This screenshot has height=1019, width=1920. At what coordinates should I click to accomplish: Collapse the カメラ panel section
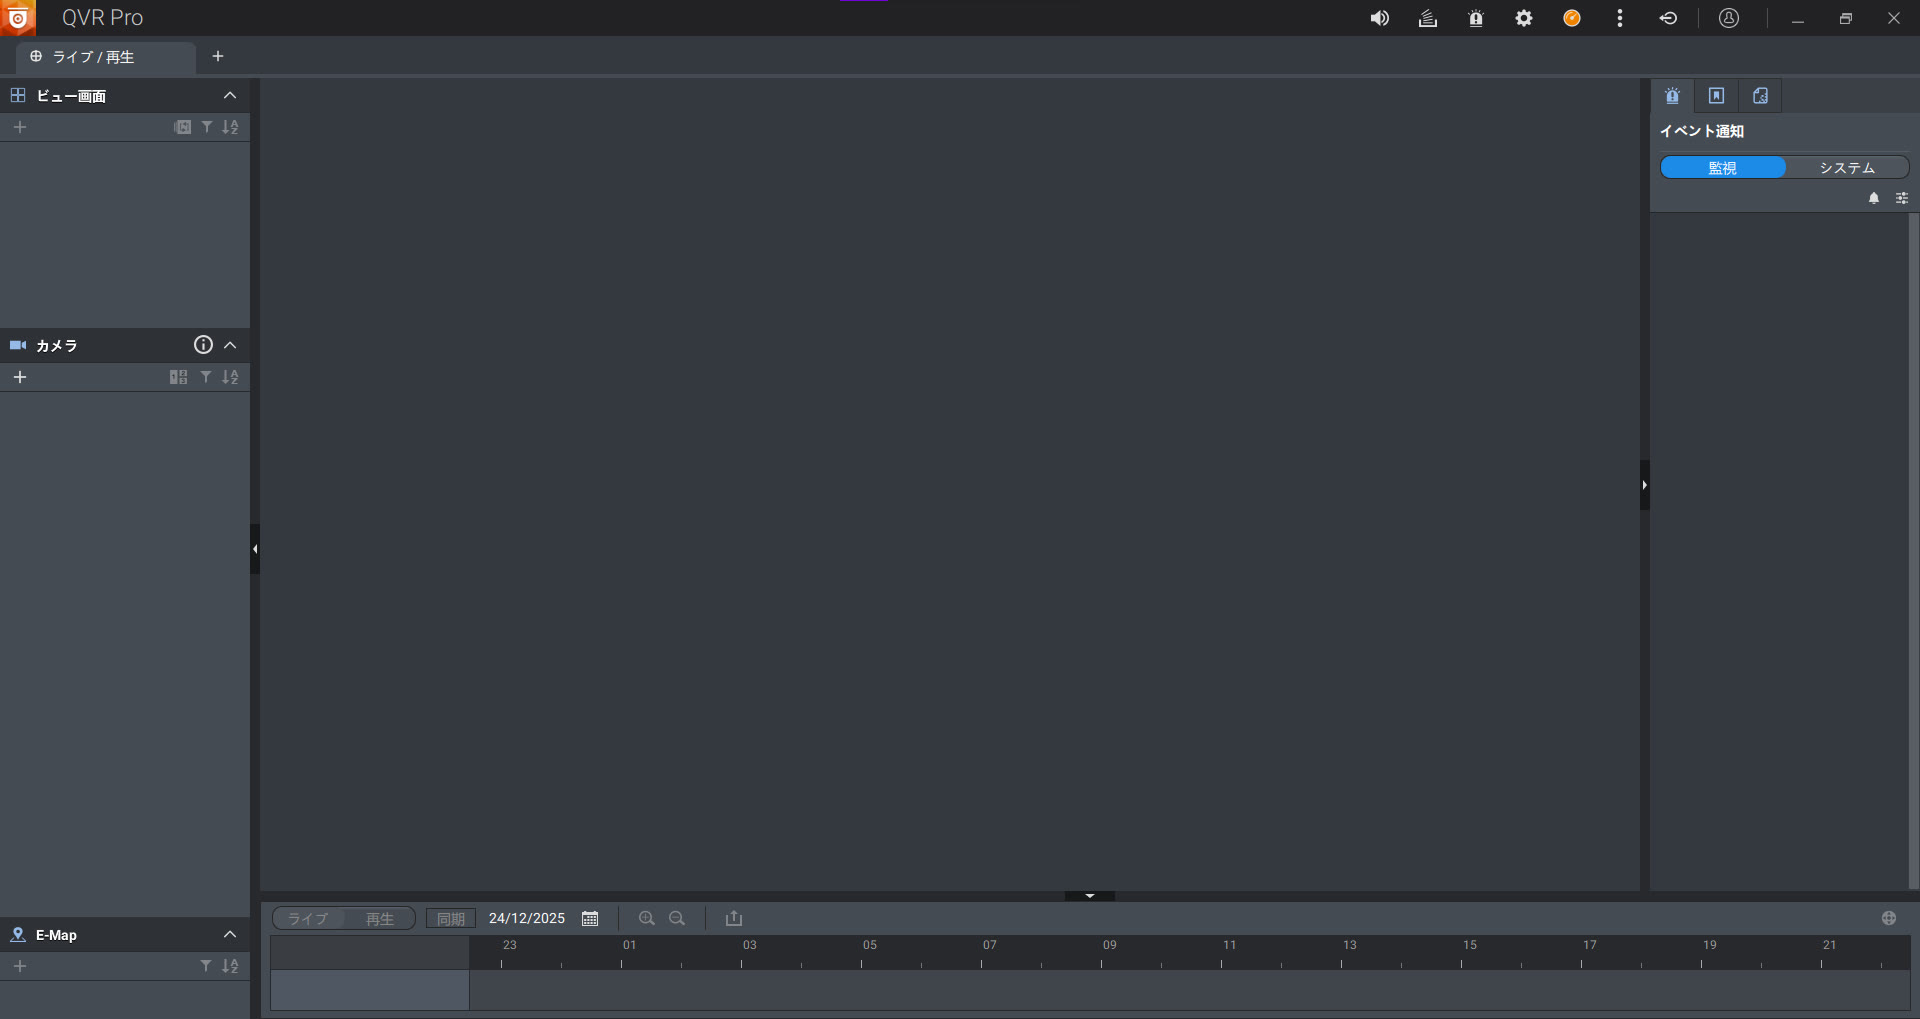tap(230, 345)
